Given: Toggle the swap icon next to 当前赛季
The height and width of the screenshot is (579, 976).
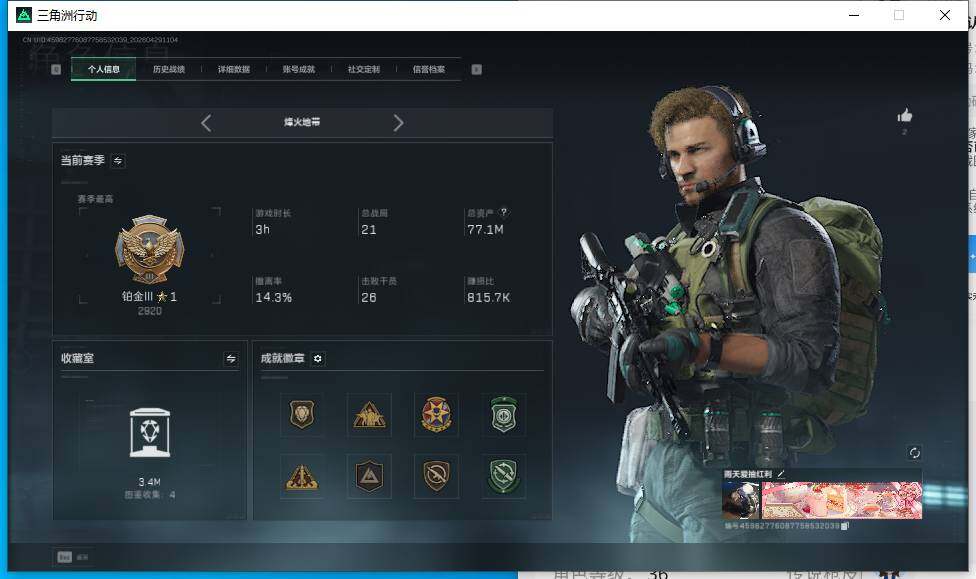Looking at the screenshot, I should click(118, 161).
